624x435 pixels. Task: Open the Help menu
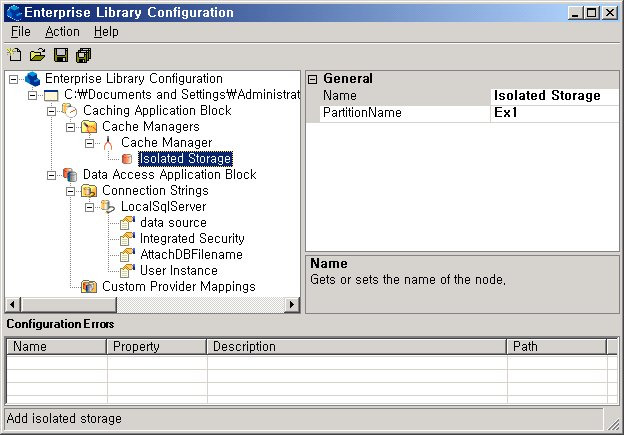[x=106, y=32]
